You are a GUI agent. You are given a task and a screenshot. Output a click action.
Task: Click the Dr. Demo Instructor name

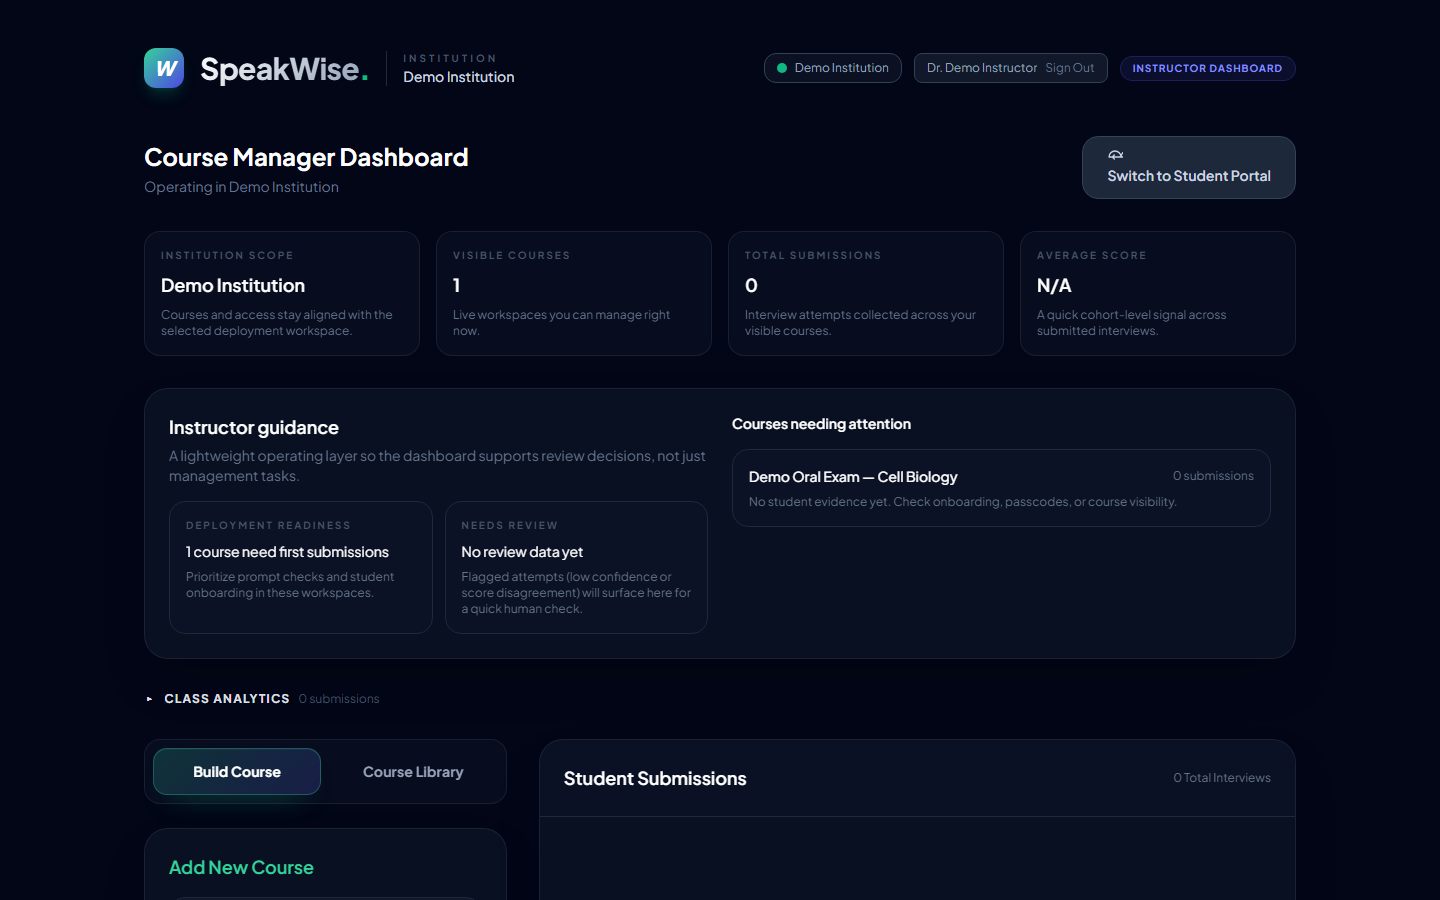point(982,68)
